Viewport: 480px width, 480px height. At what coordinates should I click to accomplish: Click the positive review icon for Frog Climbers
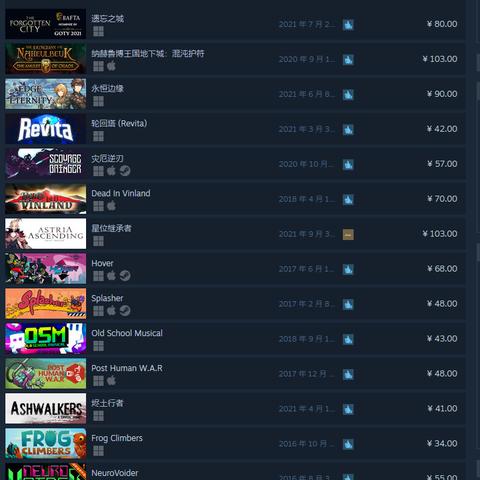tap(348, 444)
